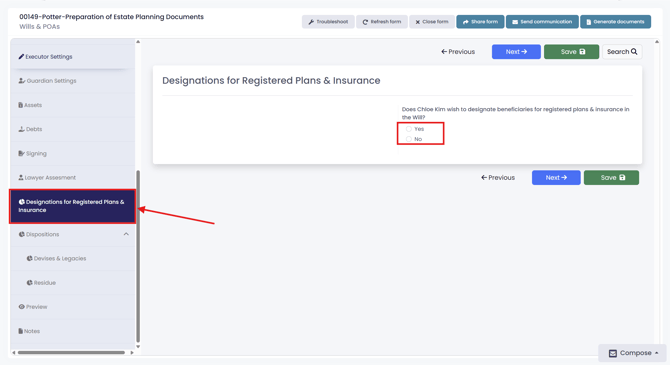Viewport: 670px width, 365px height.
Task: Click top Next button
Action: (x=516, y=52)
